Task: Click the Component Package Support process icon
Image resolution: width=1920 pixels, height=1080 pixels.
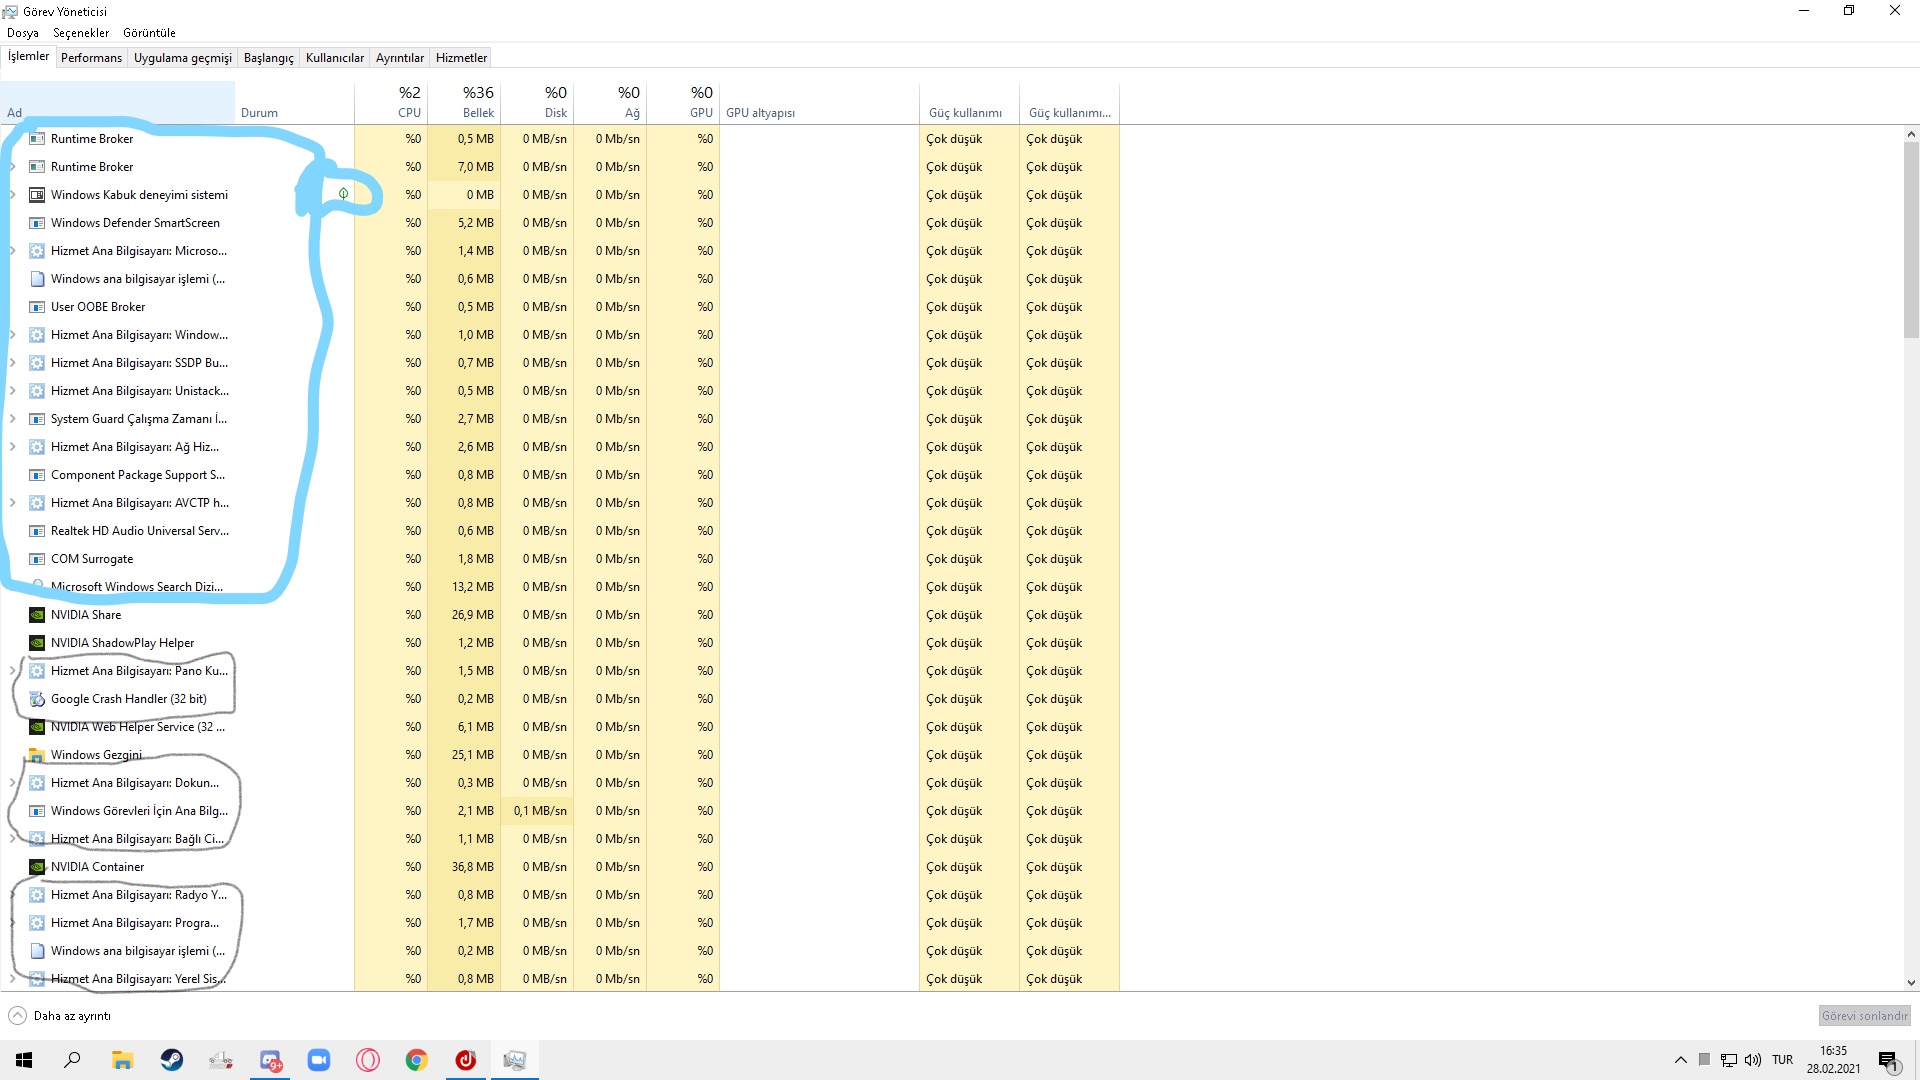Action: click(x=37, y=475)
